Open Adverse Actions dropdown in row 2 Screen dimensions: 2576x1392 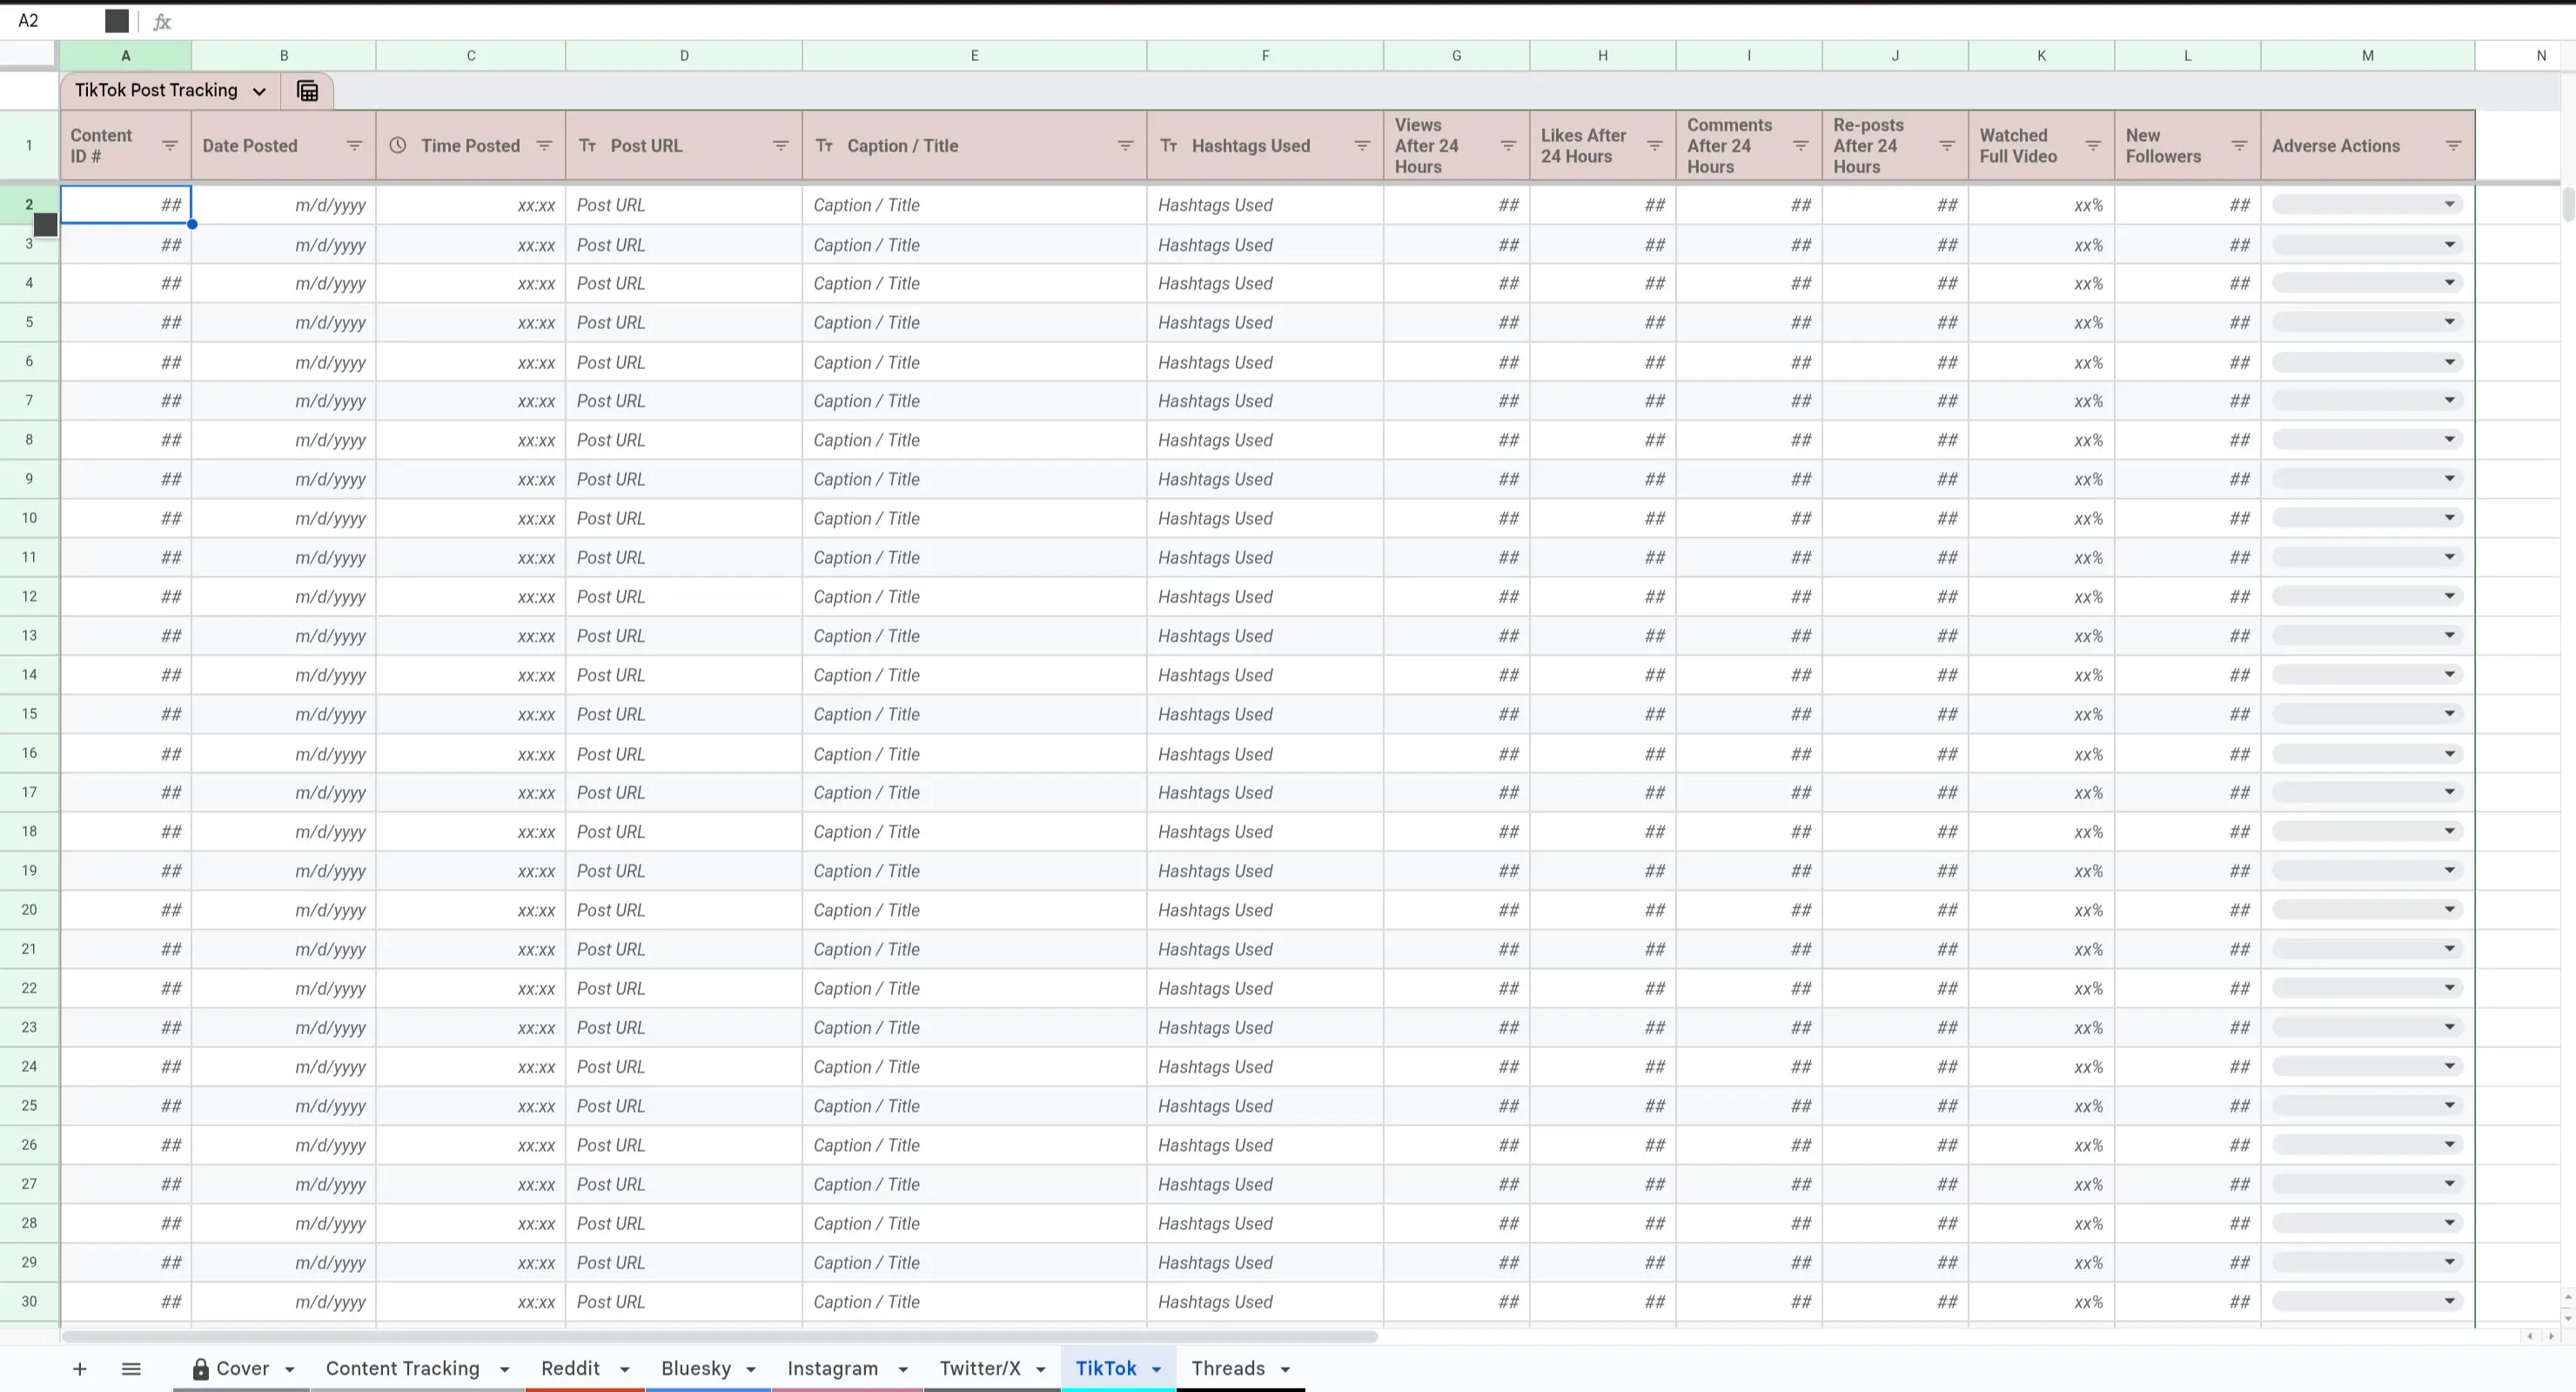tap(2449, 205)
